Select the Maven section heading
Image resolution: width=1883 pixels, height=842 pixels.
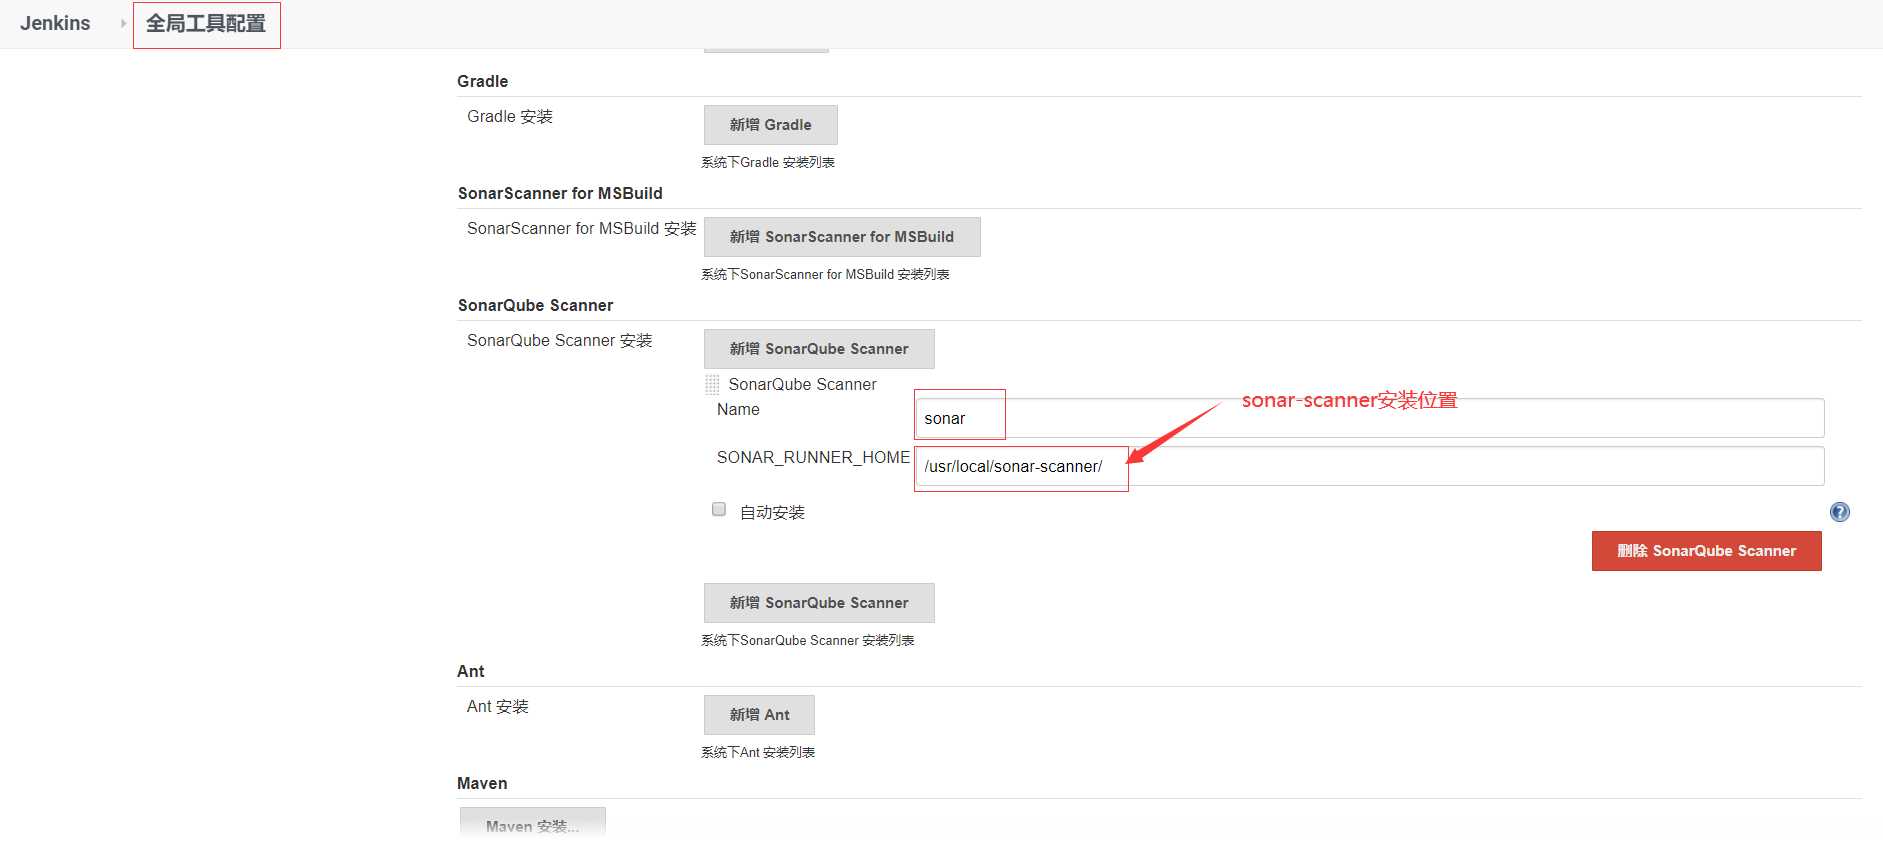click(482, 783)
